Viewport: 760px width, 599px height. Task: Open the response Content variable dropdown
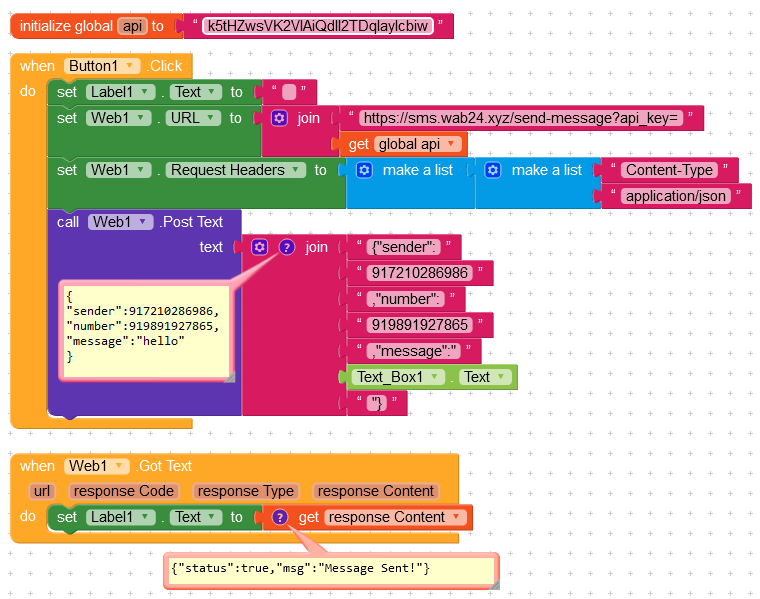click(457, 517)
